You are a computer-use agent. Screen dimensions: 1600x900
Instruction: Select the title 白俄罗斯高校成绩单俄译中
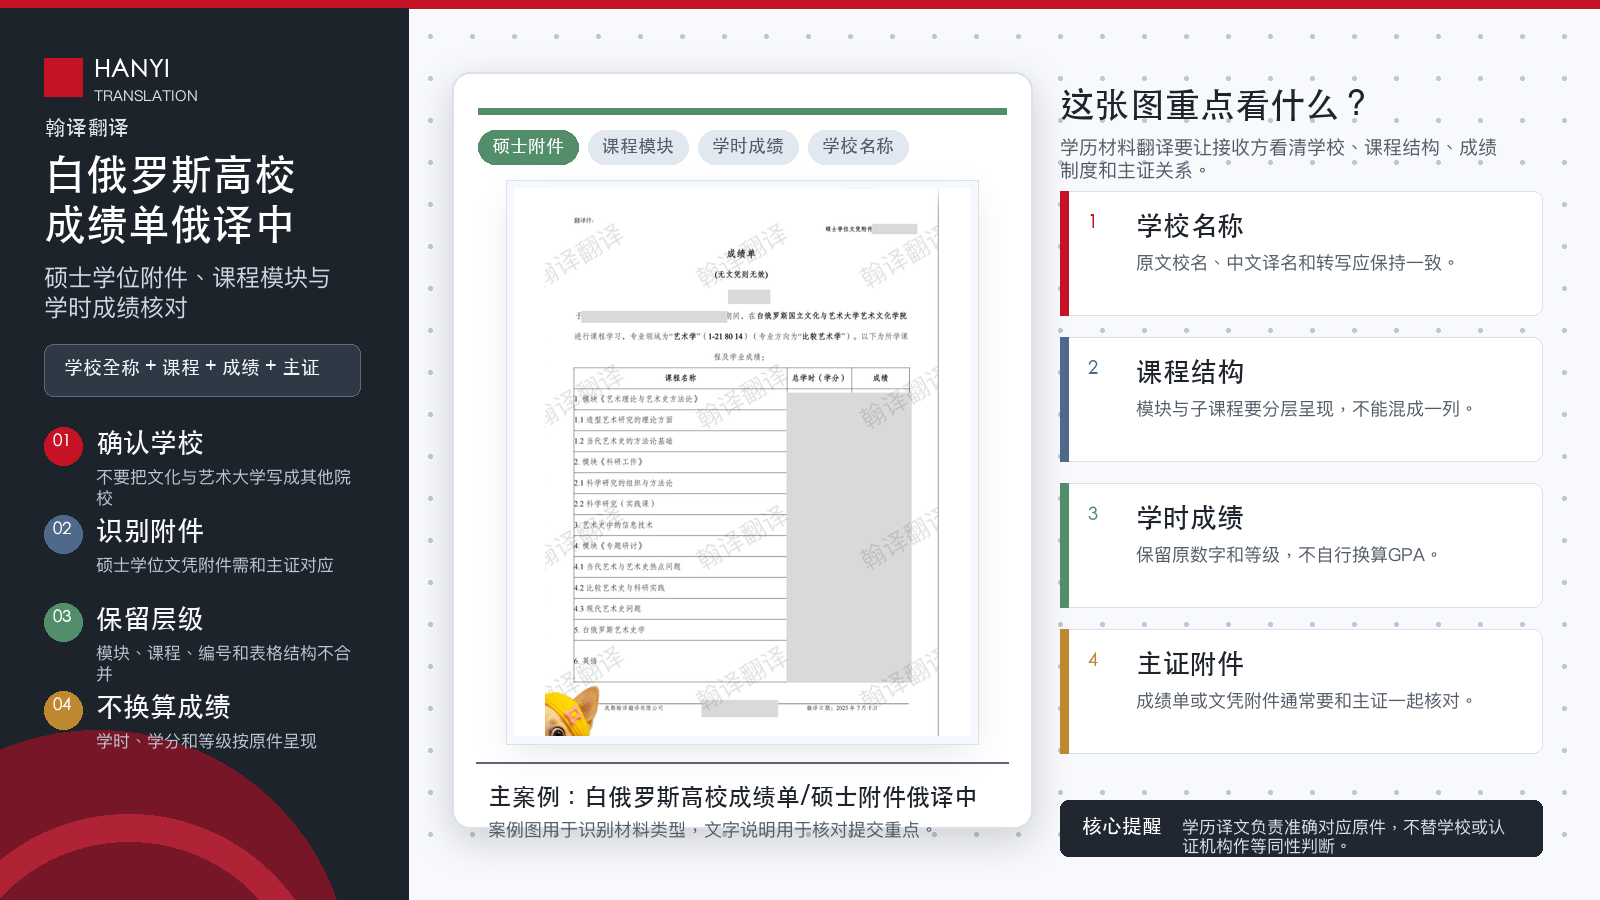click(x=170, y=200)
